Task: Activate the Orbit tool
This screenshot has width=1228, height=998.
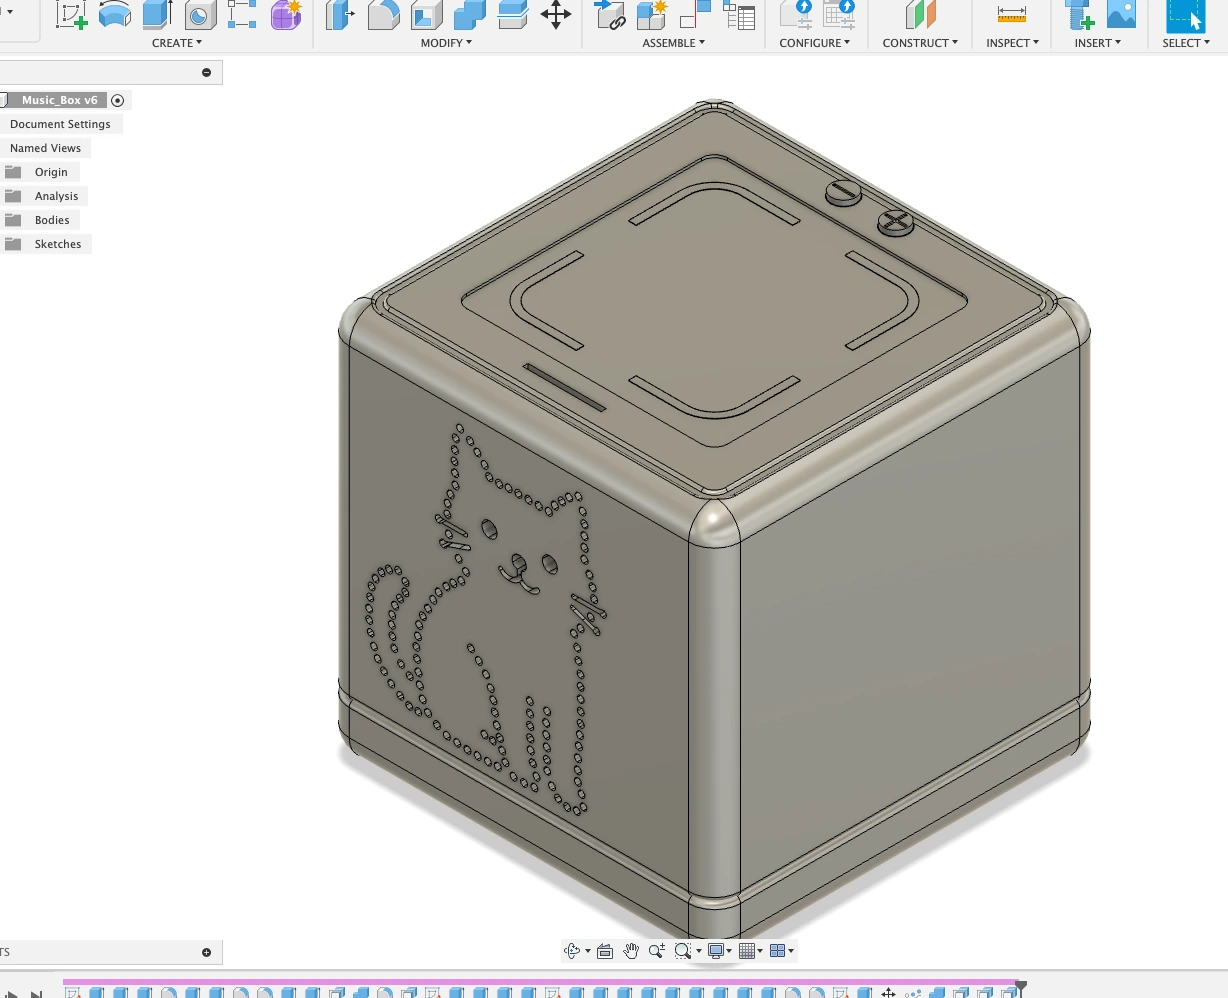Action: pyautogui.click(x=570, y=950)
